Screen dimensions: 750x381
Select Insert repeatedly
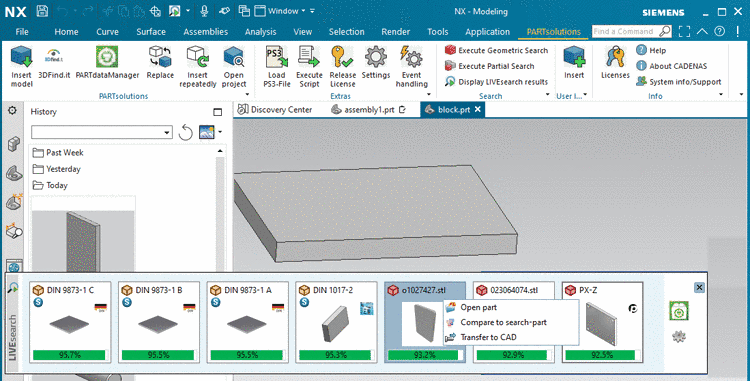(198, 57)
